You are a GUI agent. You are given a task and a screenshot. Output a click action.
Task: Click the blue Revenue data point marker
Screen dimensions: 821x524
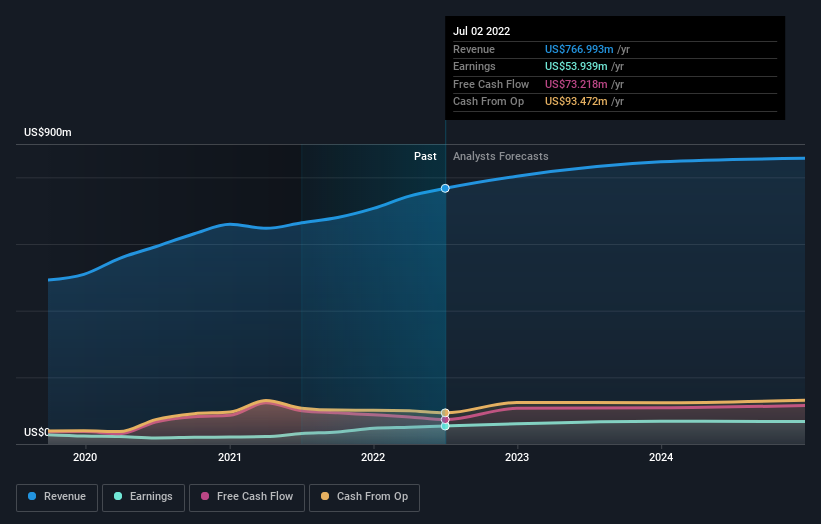tap(445, 188)
